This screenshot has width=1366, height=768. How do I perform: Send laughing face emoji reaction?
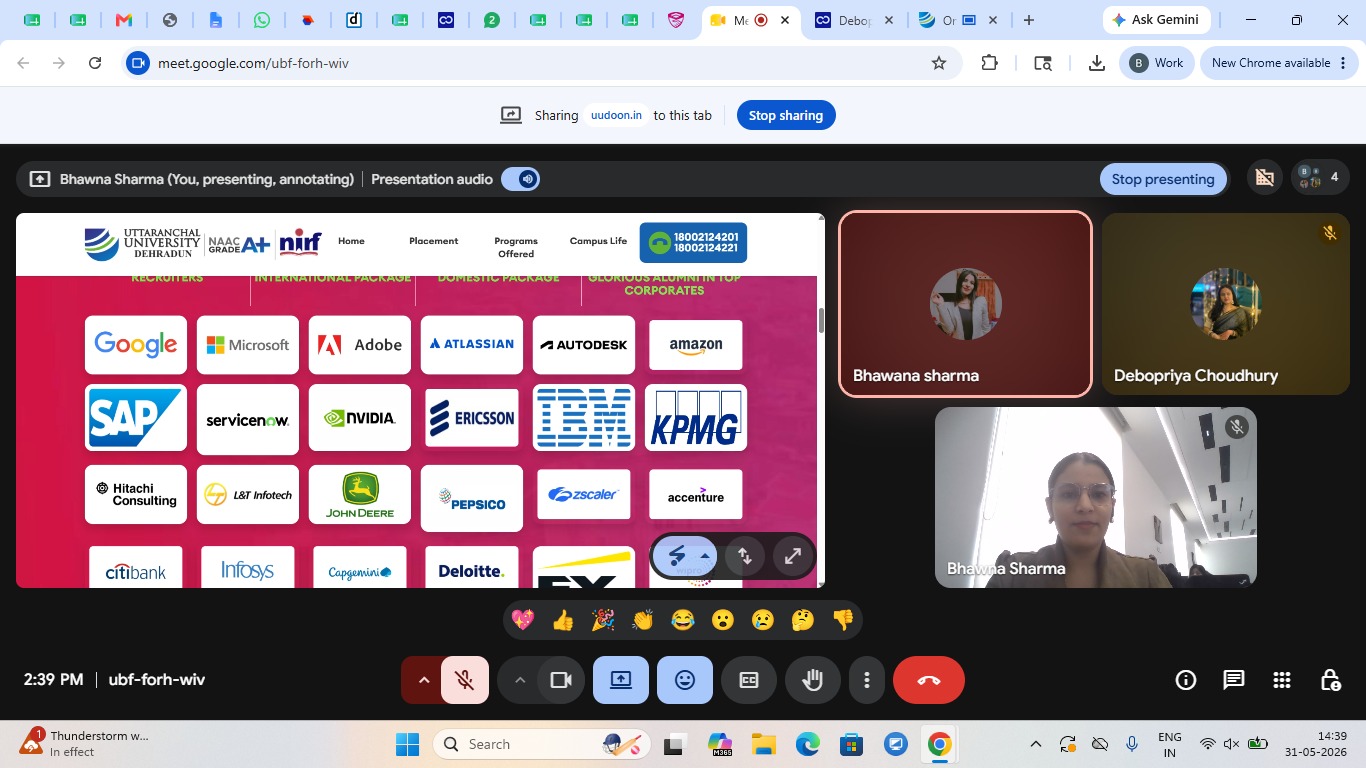click(x=683, y=620)
